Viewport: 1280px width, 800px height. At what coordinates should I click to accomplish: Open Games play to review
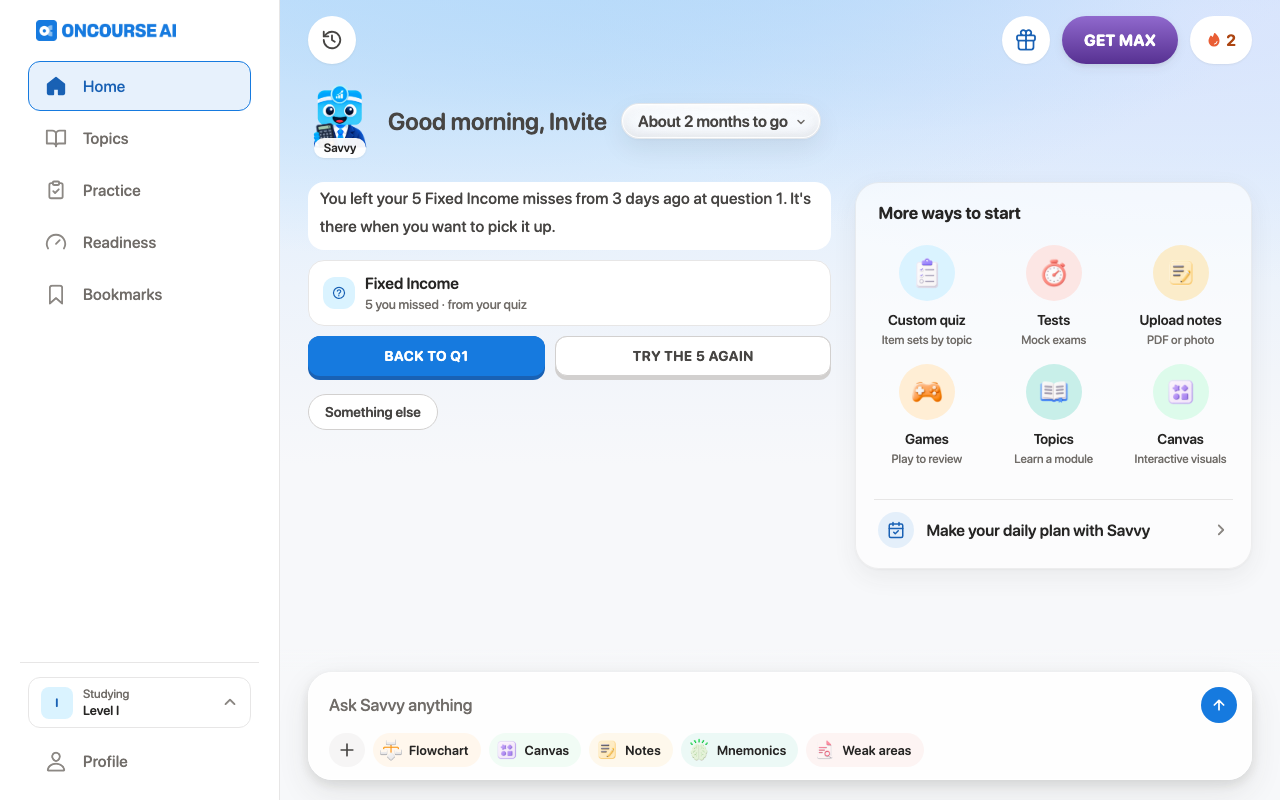(x=927, y=415)
